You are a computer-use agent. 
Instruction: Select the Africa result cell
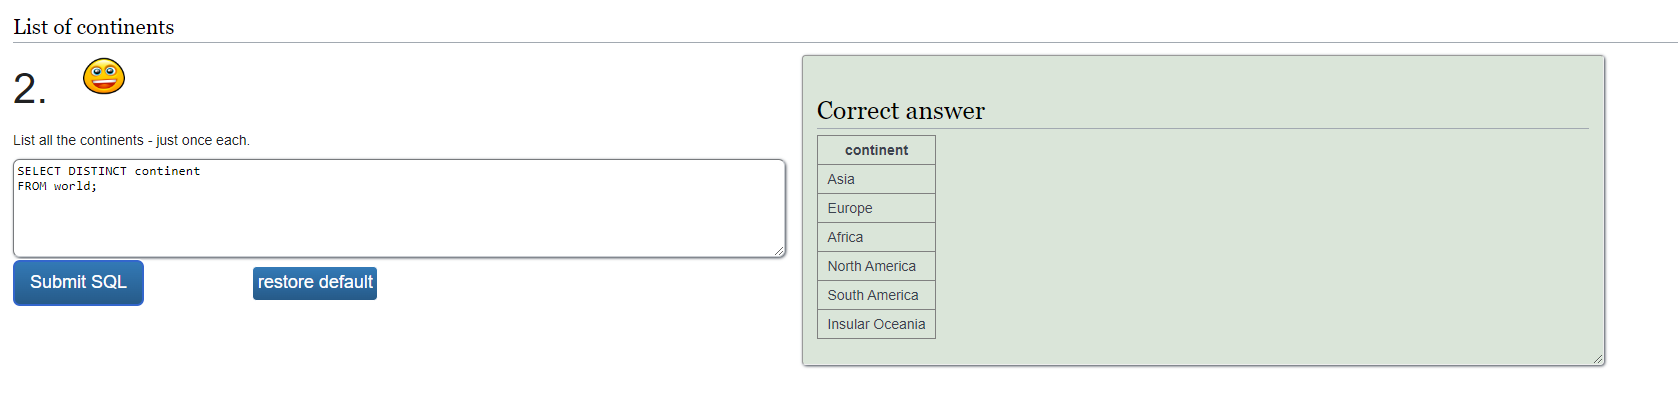coord(876,237)
